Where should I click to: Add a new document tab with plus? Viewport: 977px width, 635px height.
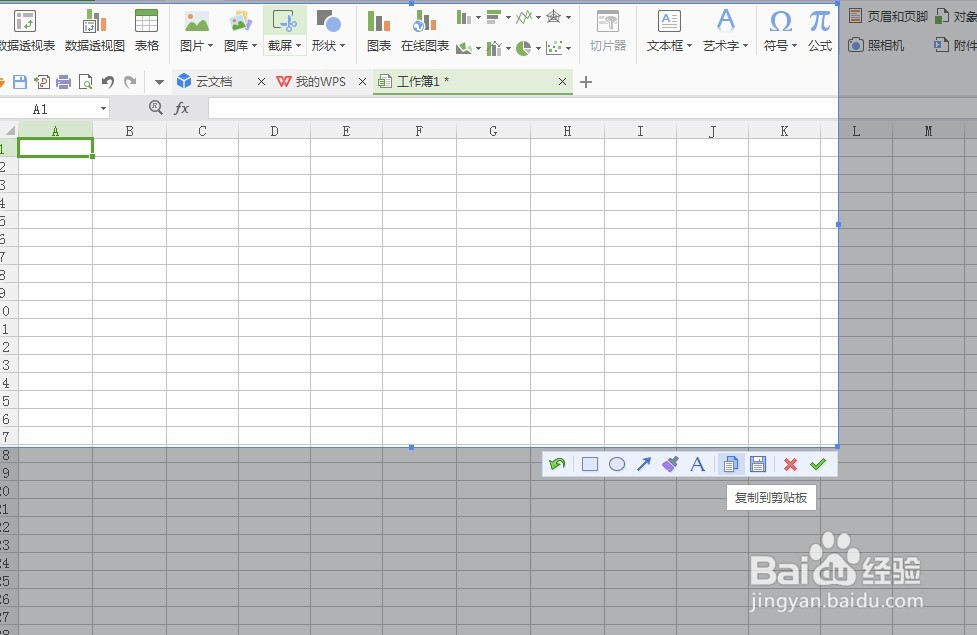(586, 82)
